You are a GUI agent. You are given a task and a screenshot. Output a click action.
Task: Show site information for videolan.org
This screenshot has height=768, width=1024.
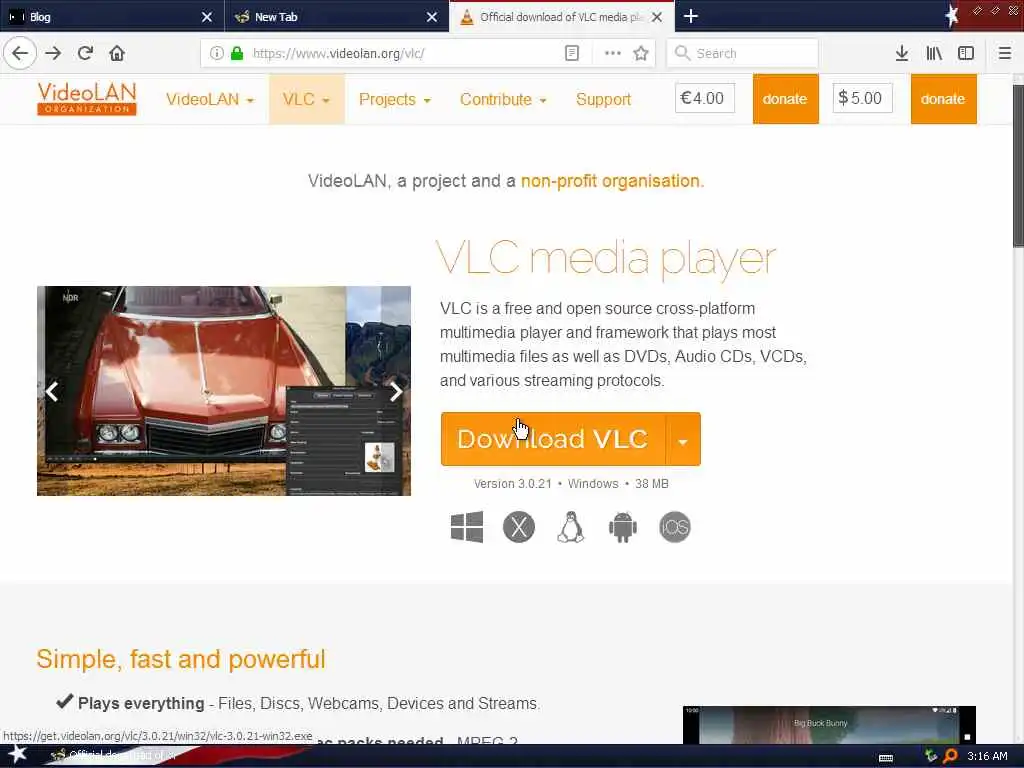coord(216,53)
